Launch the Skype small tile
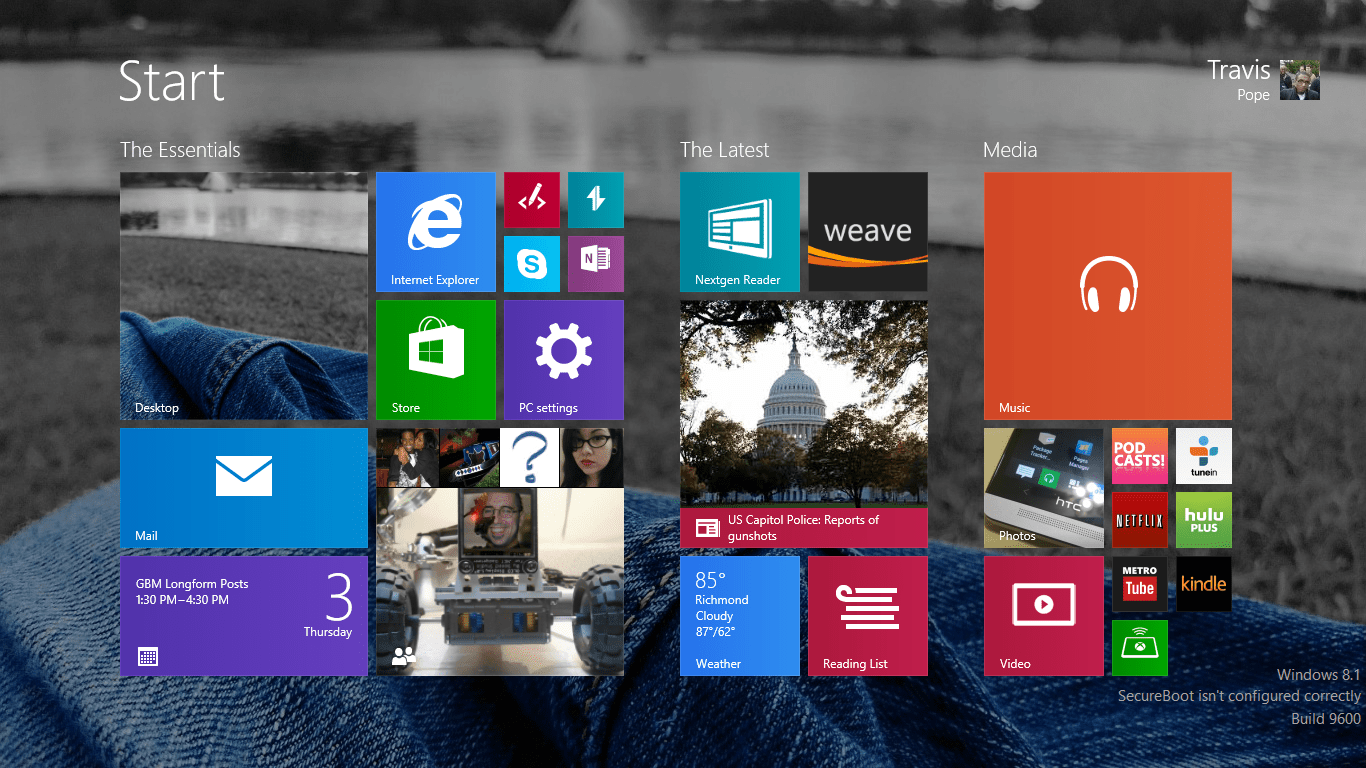Image resolution: width=1366 pixels, height=768 pixels. point(531,264)
